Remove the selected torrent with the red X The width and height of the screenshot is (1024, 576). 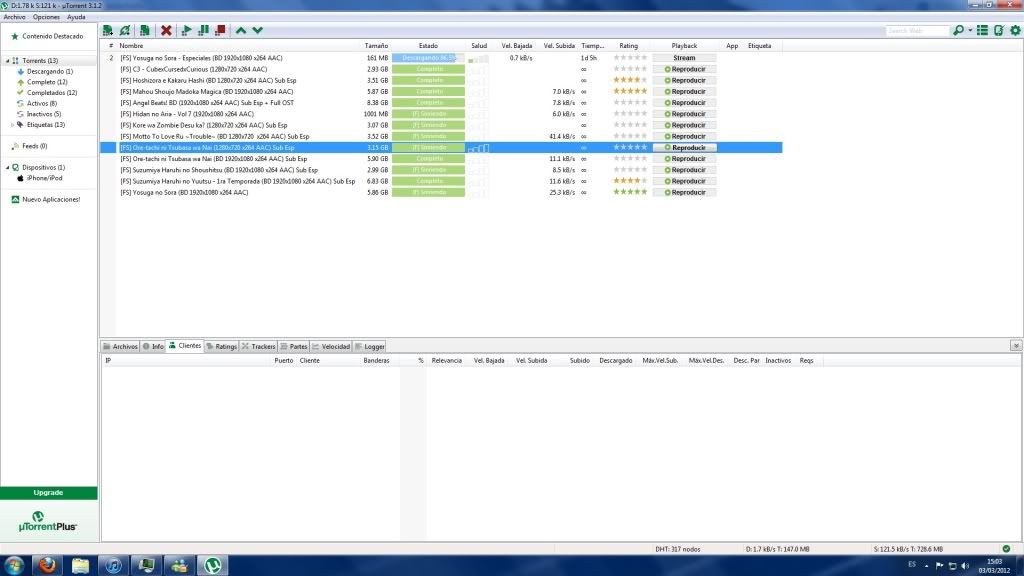tap(167, 31)
